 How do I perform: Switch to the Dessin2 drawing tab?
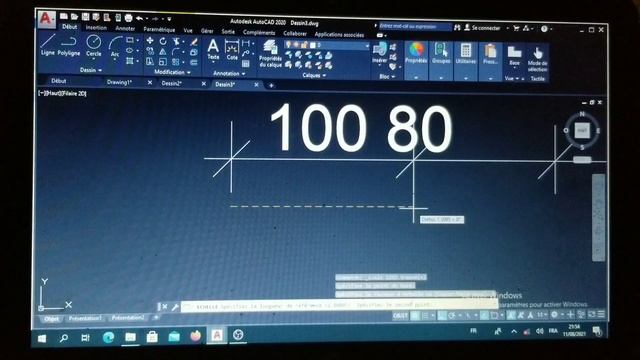[171, 83]
